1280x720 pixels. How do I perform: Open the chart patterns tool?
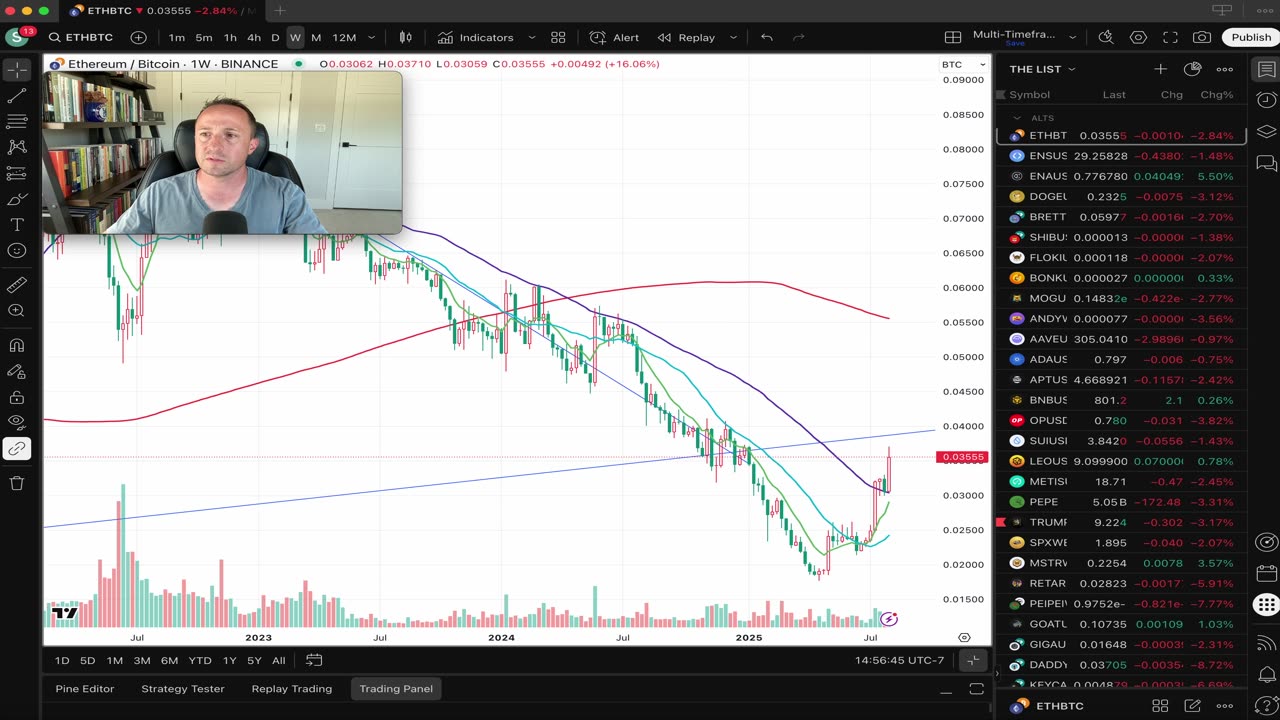click(x=17, y=147)
